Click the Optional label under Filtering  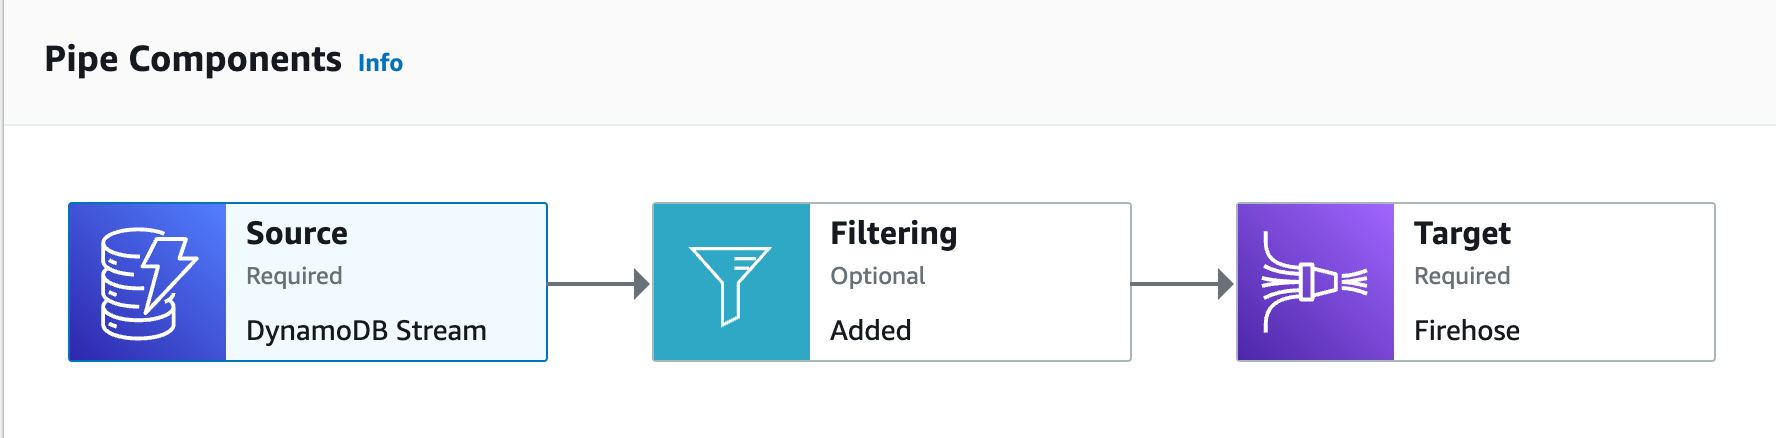[877, 276]
